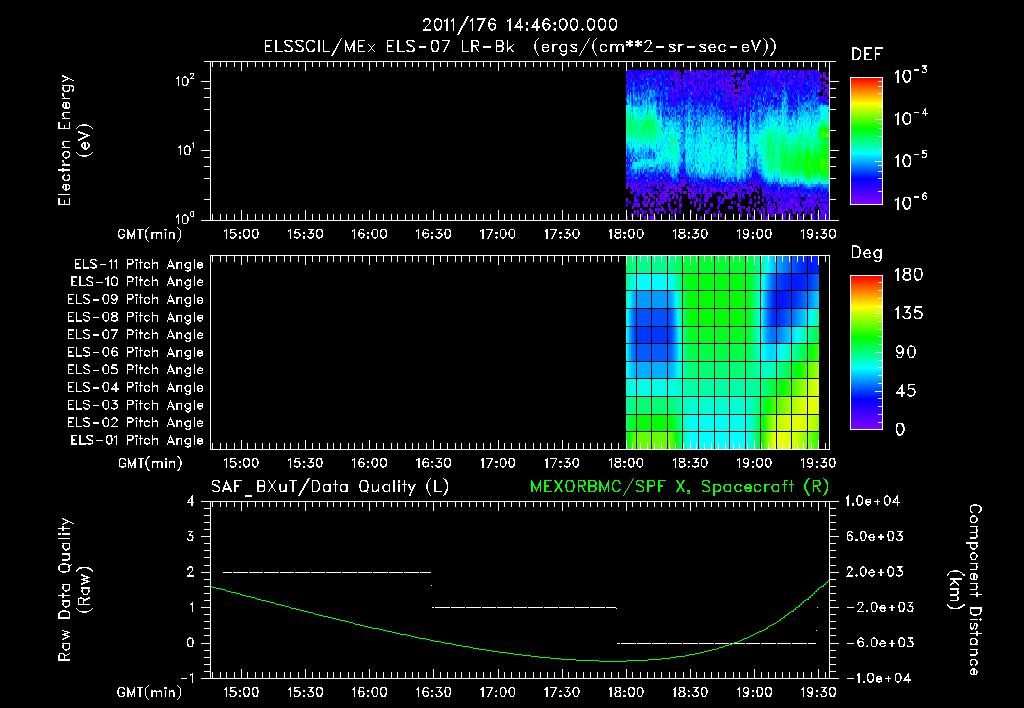1024x708 pixels.
Task: Click the ELS-04 Pitch Angle row label
Action: click(x=135, y=388)
